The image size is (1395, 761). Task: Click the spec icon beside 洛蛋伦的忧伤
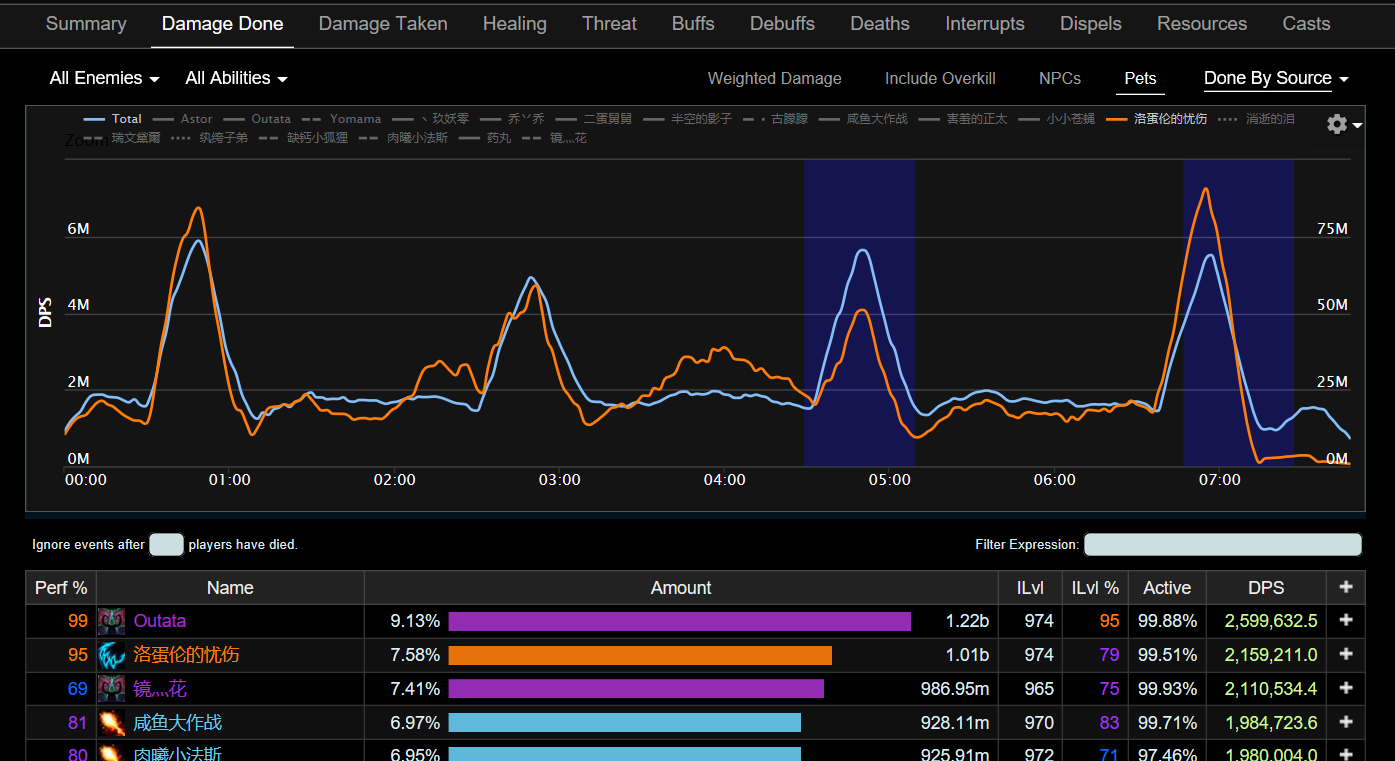(111, 655)
